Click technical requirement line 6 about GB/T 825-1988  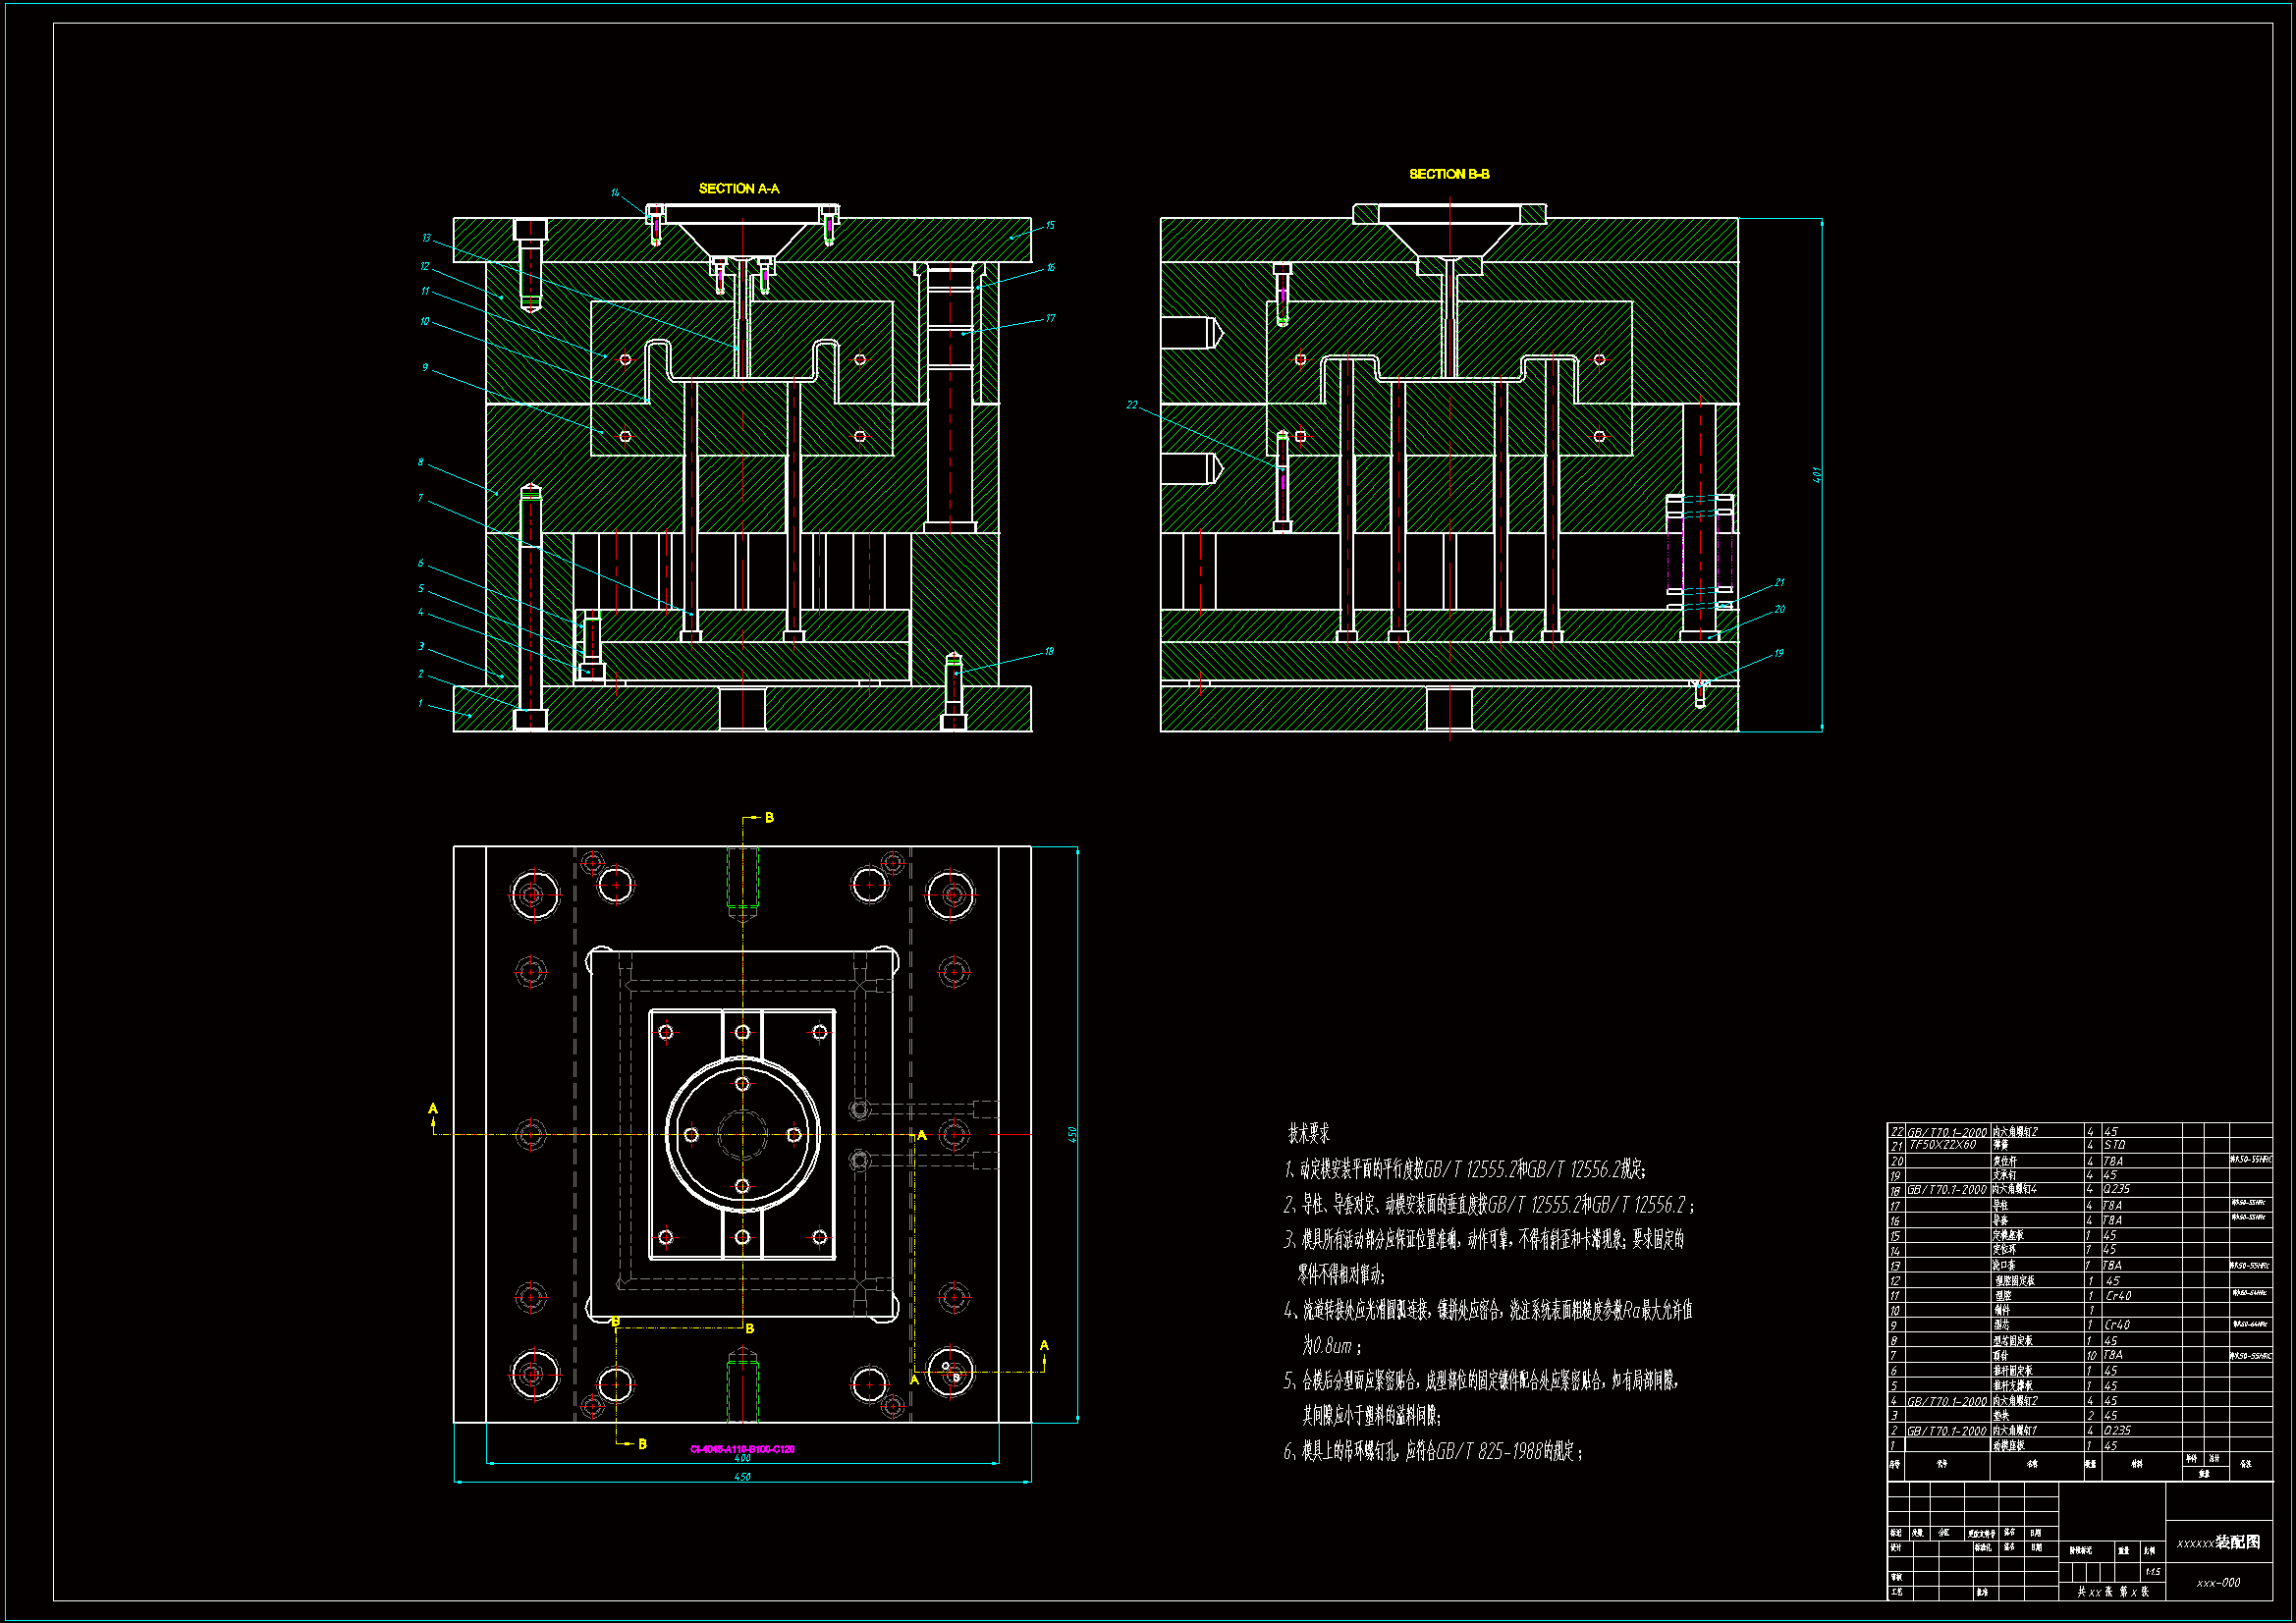[1432, 1451]
